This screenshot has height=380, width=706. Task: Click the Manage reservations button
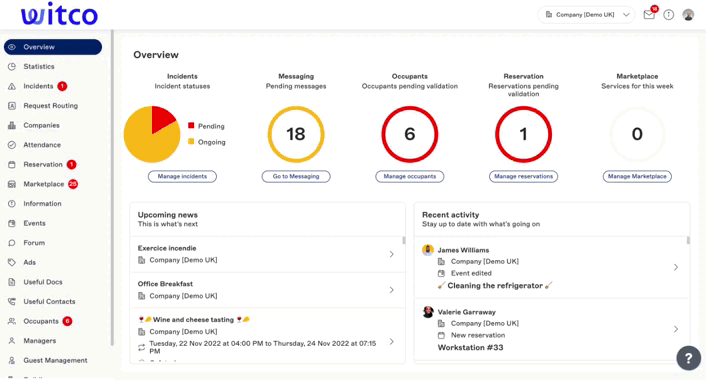click(x=523, y=176)
